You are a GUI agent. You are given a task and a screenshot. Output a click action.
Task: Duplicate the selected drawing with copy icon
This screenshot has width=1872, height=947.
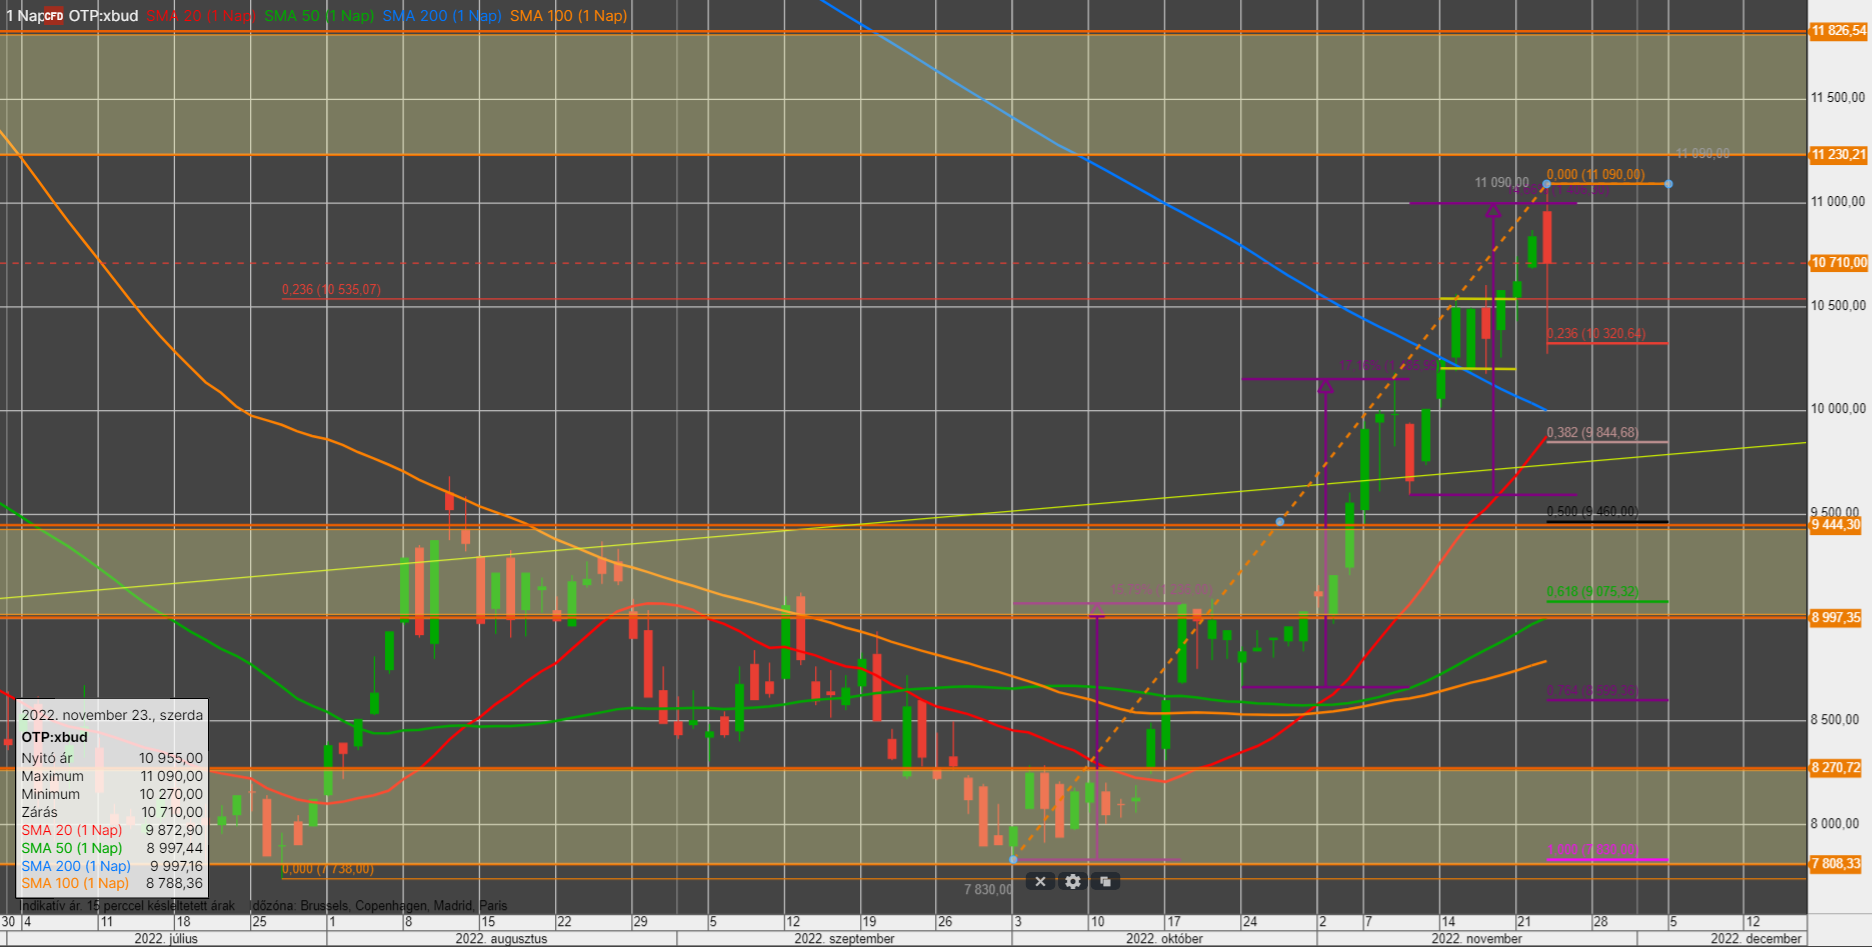1105,881
